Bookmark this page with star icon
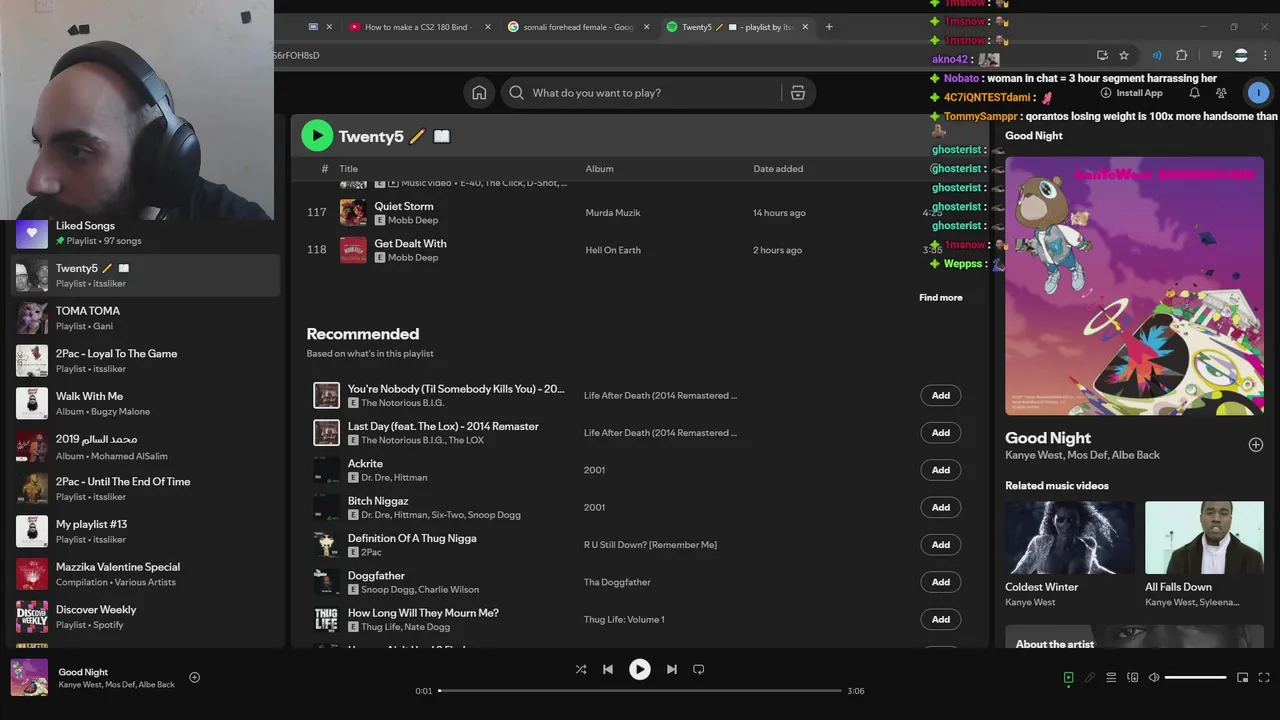1280x720 pixels. [1124, 55]
